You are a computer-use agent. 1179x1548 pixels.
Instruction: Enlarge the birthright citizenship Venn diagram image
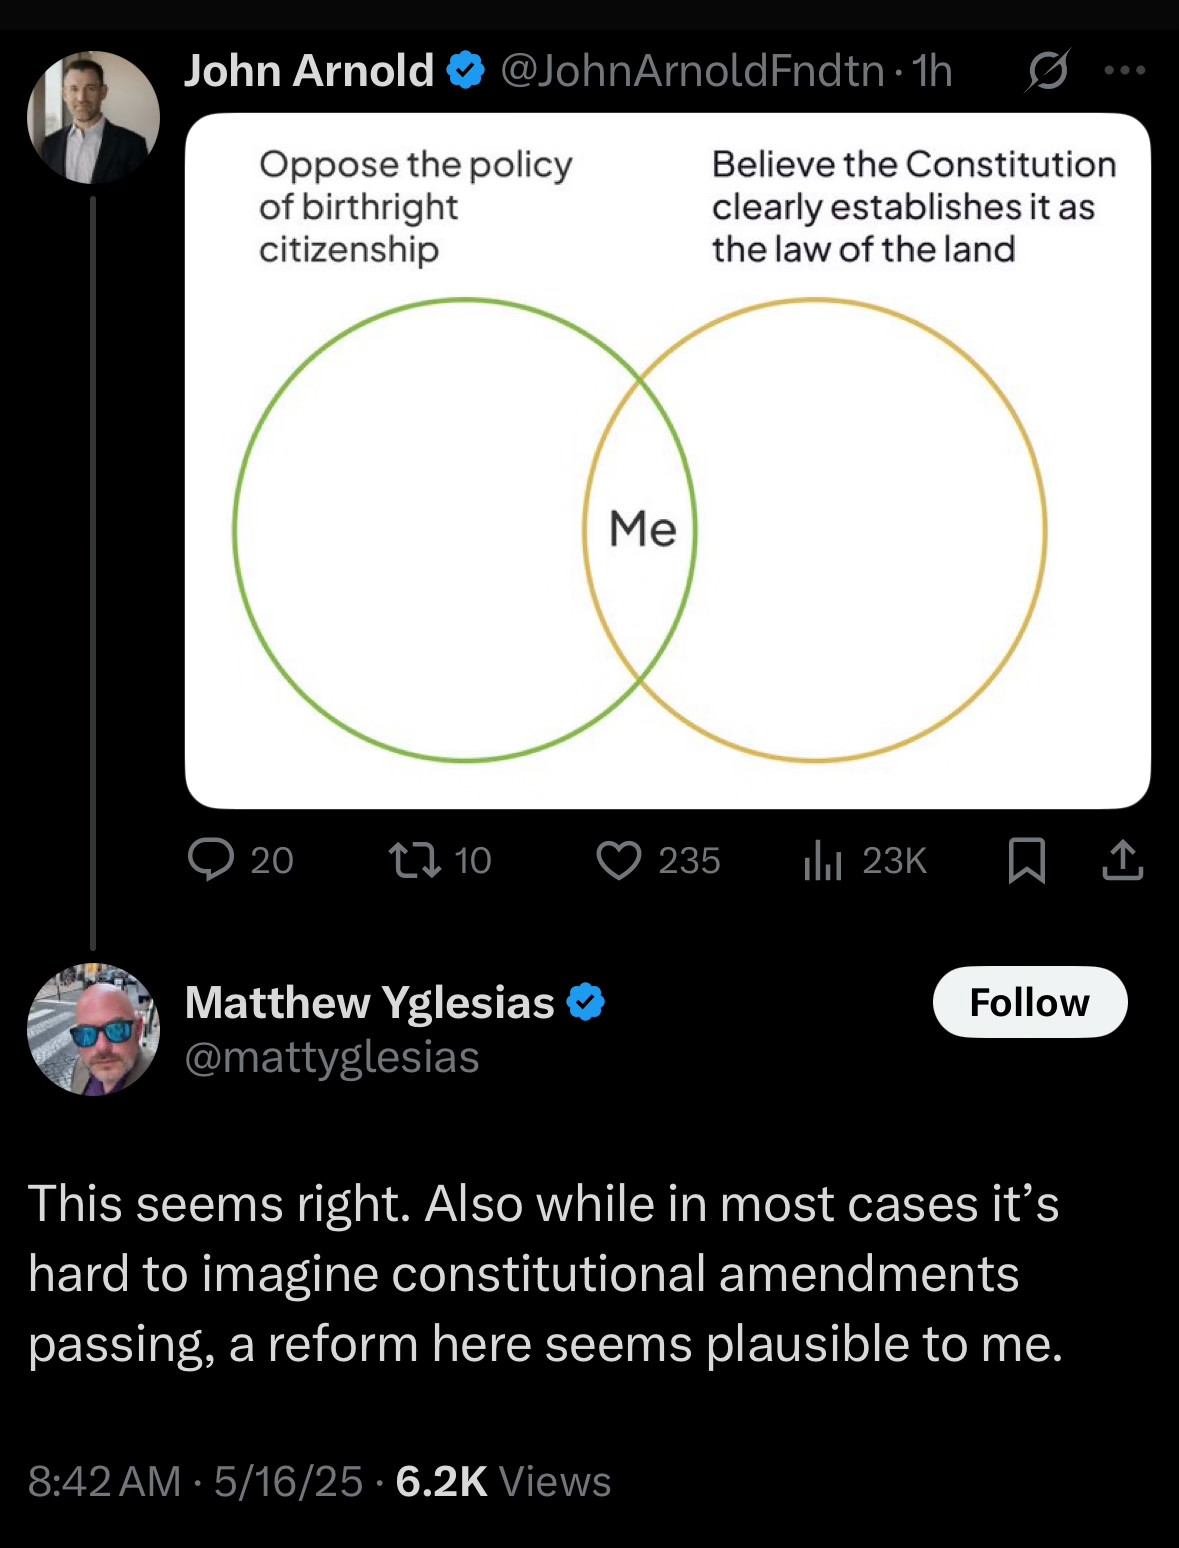(x=667, y=460)
